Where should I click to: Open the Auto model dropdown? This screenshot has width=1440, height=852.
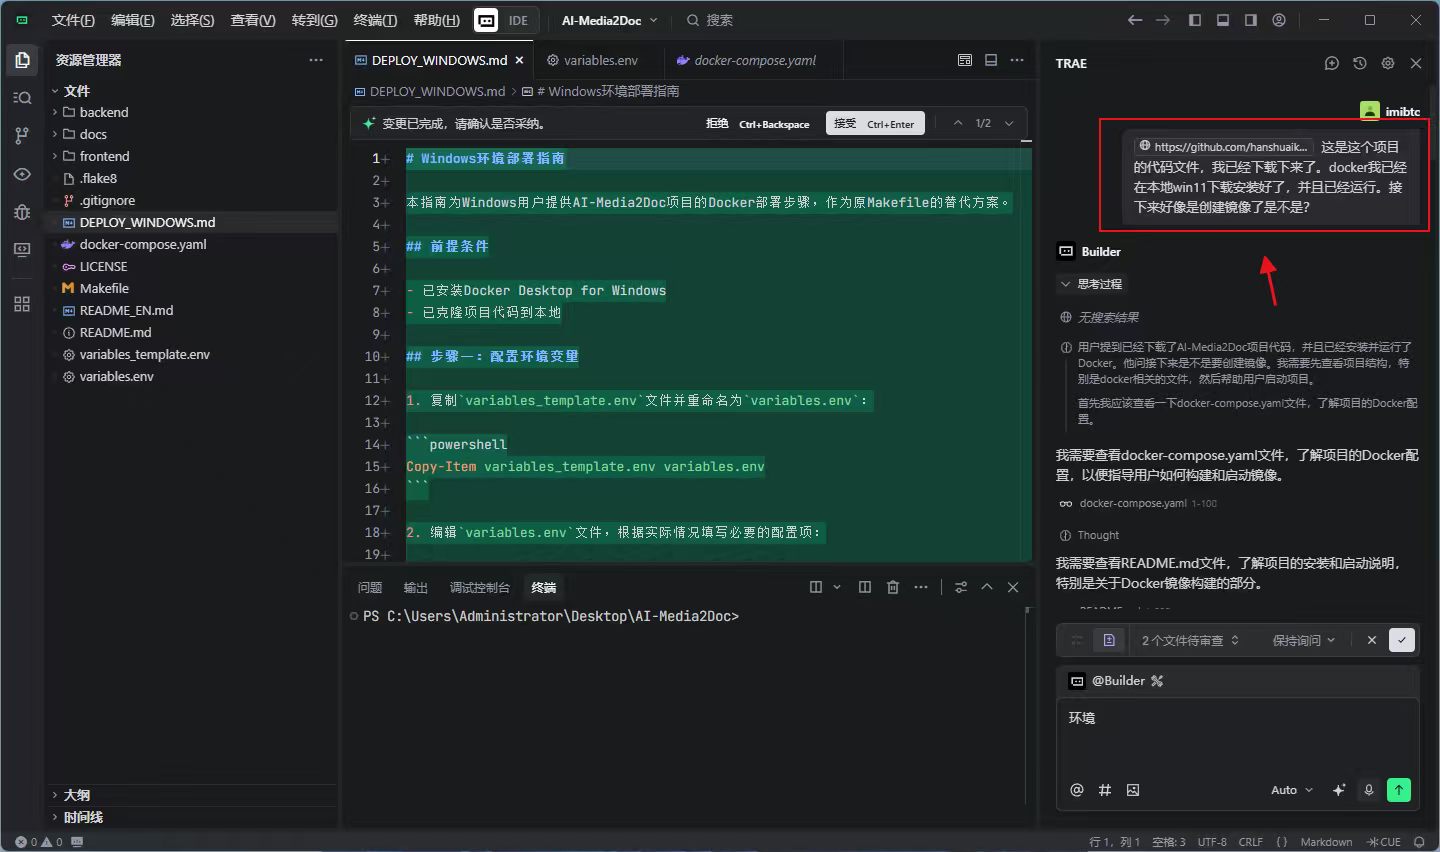[1291, 790]
